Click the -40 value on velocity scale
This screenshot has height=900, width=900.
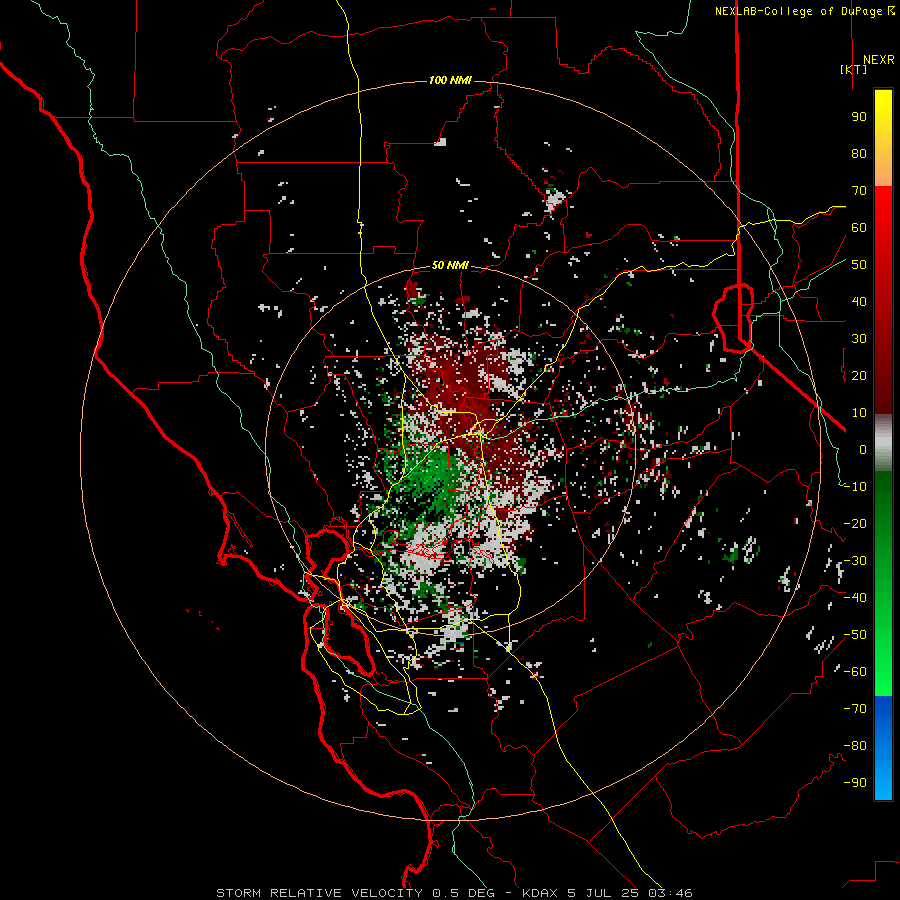[x=855, y=598]
